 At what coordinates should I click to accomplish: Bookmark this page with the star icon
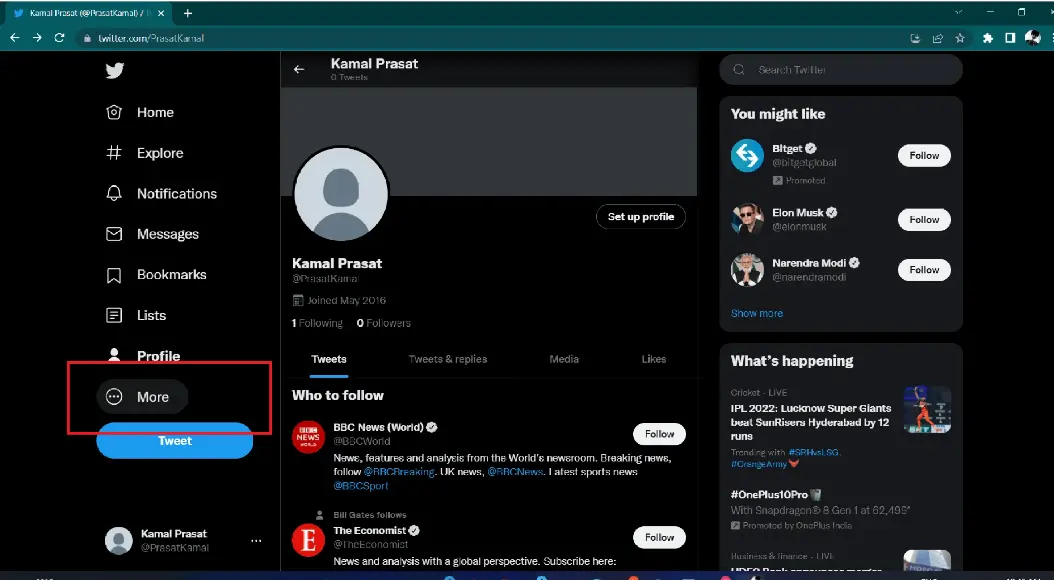pos(960,38)
